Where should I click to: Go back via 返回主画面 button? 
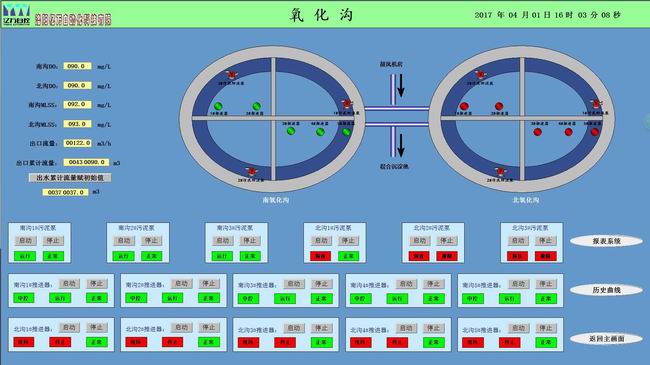click(606, 339)
